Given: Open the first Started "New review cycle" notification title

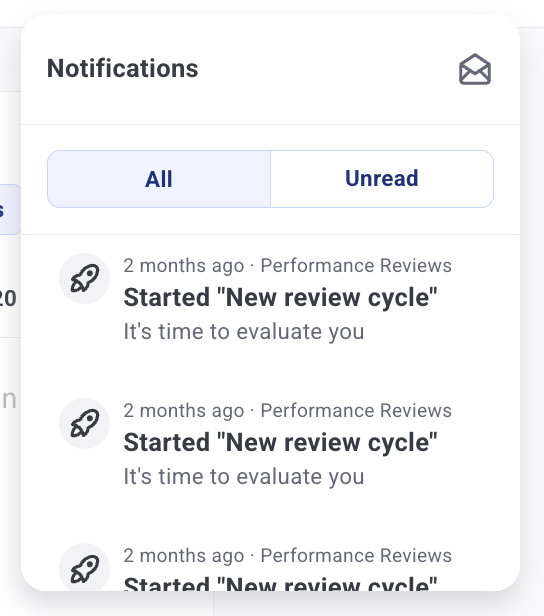Looking at the screenshot, I should point(280,297).
